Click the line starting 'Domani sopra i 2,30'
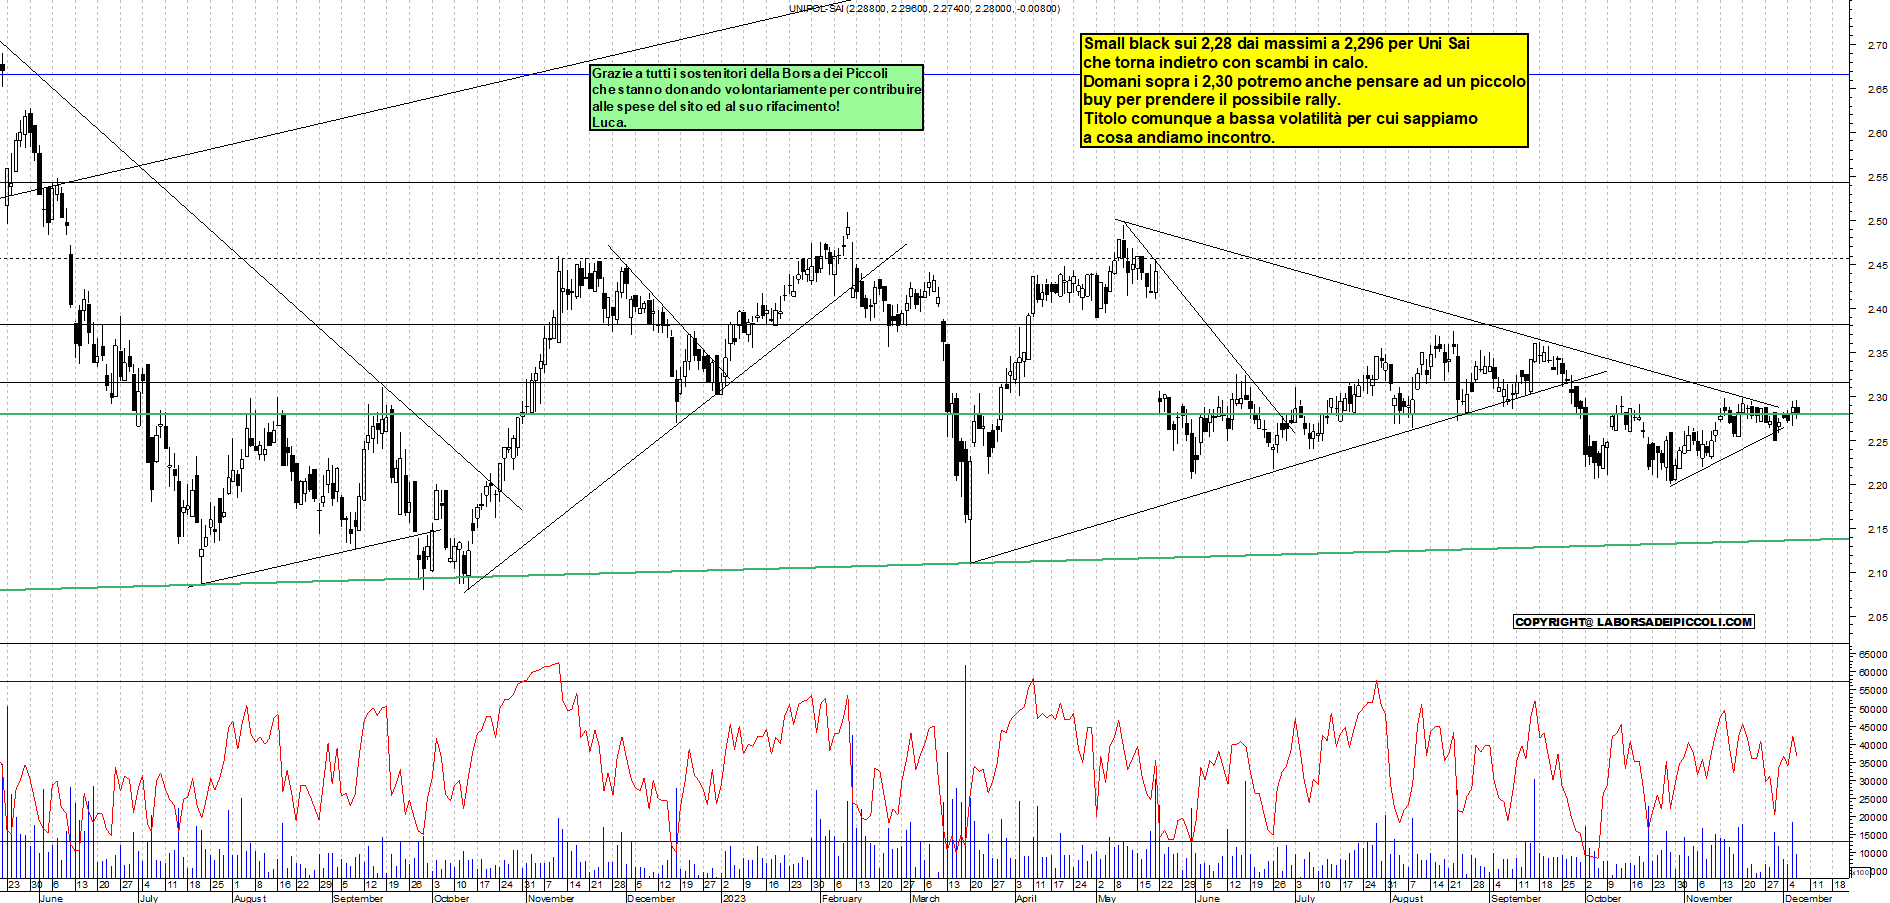The width and height of the screenshot is (1890, 903). (x=1304, y=81)
